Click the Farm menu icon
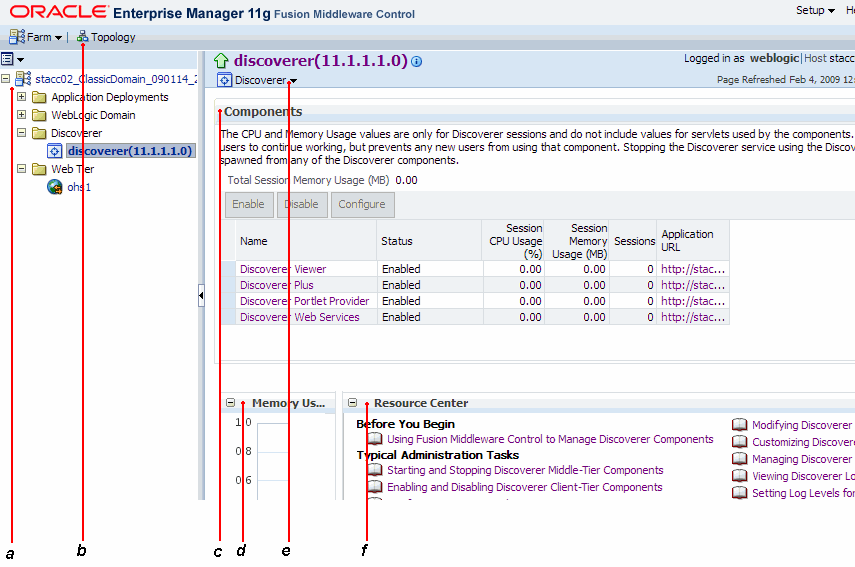Image resolution: width=855 pixels, height=567 pixels. (x=17, y=37)
